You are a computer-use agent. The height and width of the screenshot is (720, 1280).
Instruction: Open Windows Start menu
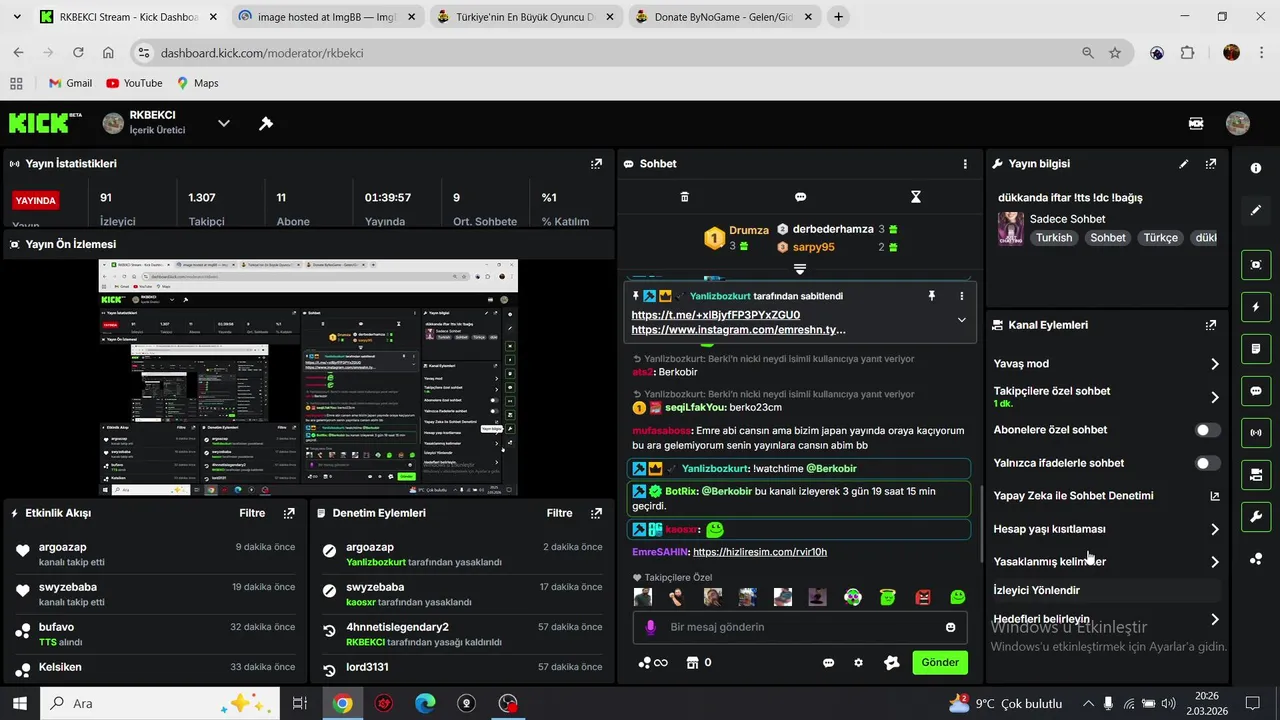[x=19, y=703]
